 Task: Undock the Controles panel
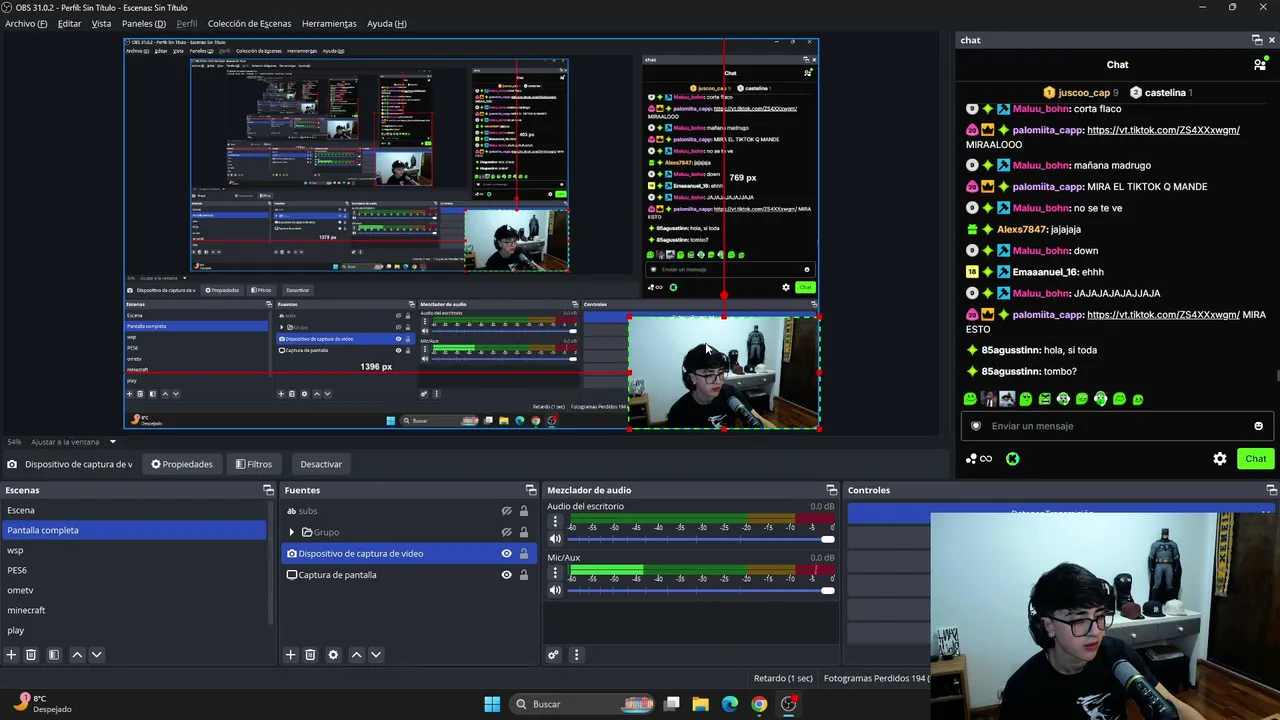[x=1272, y=490]
